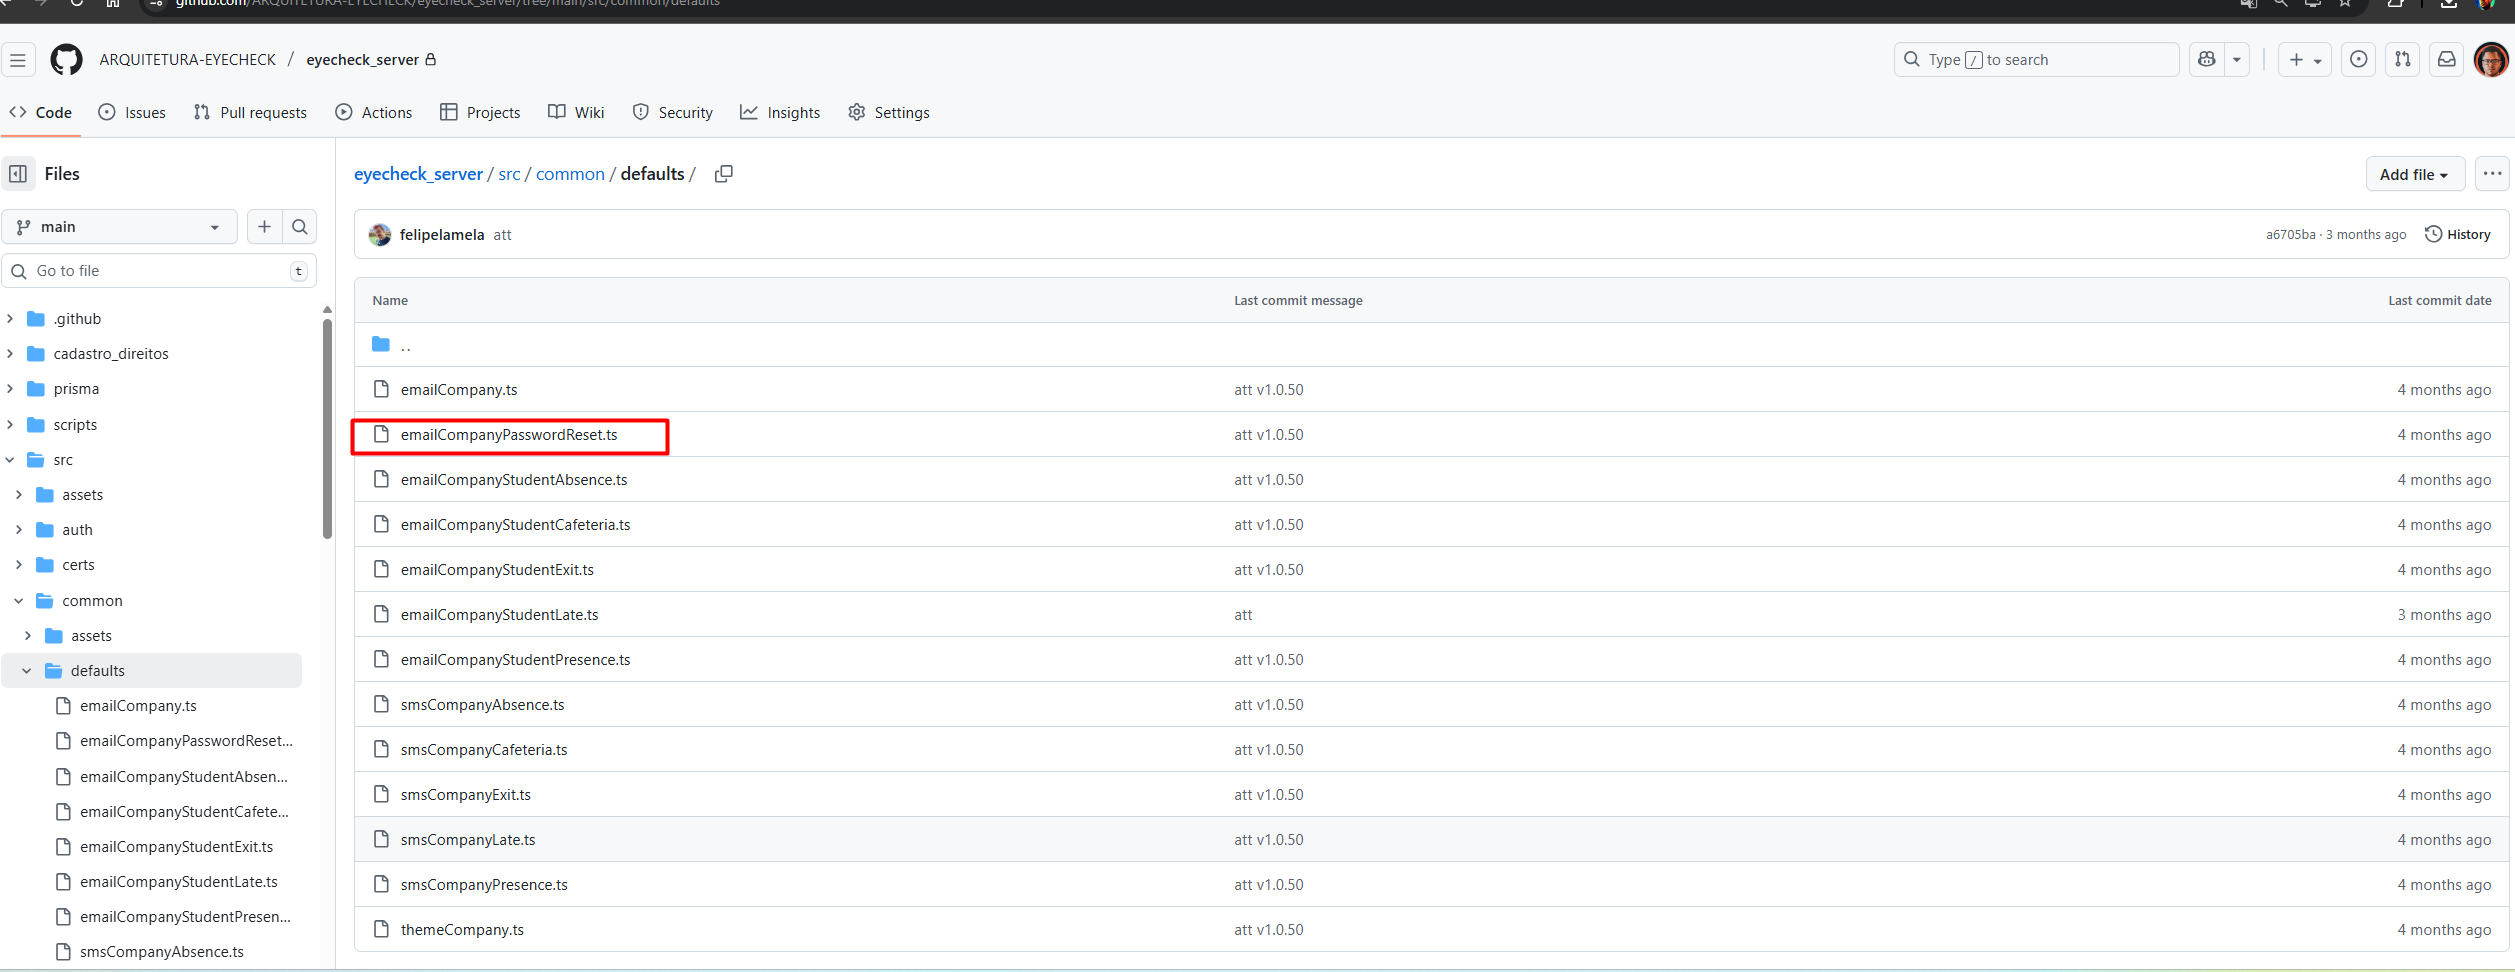Expand the auth folder in tree

(x=19, y=530)
